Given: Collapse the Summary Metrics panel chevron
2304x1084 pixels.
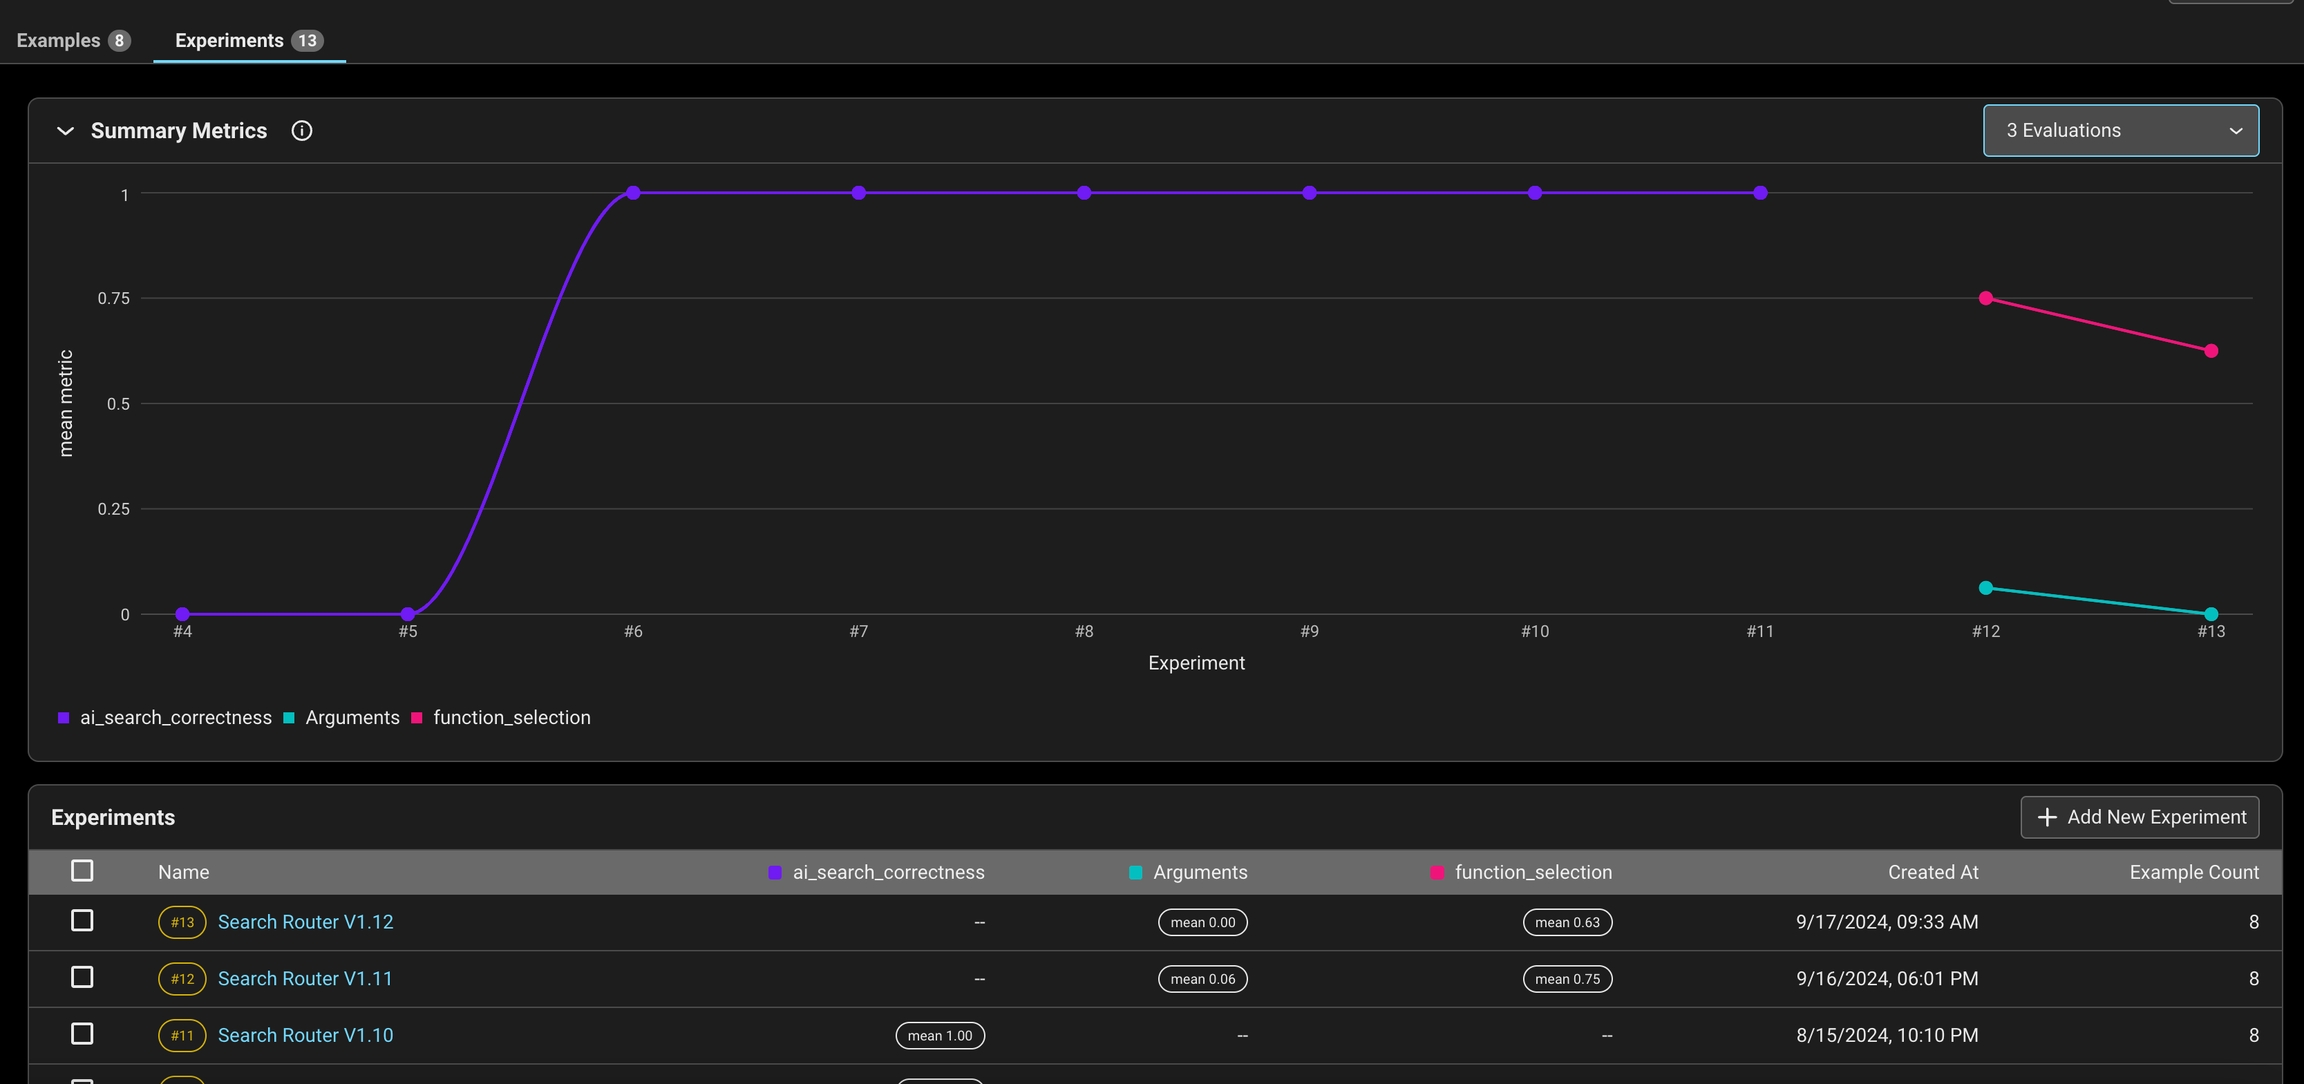Looking at the screenshot, I should pyautogui.click(x=65, y=131).
